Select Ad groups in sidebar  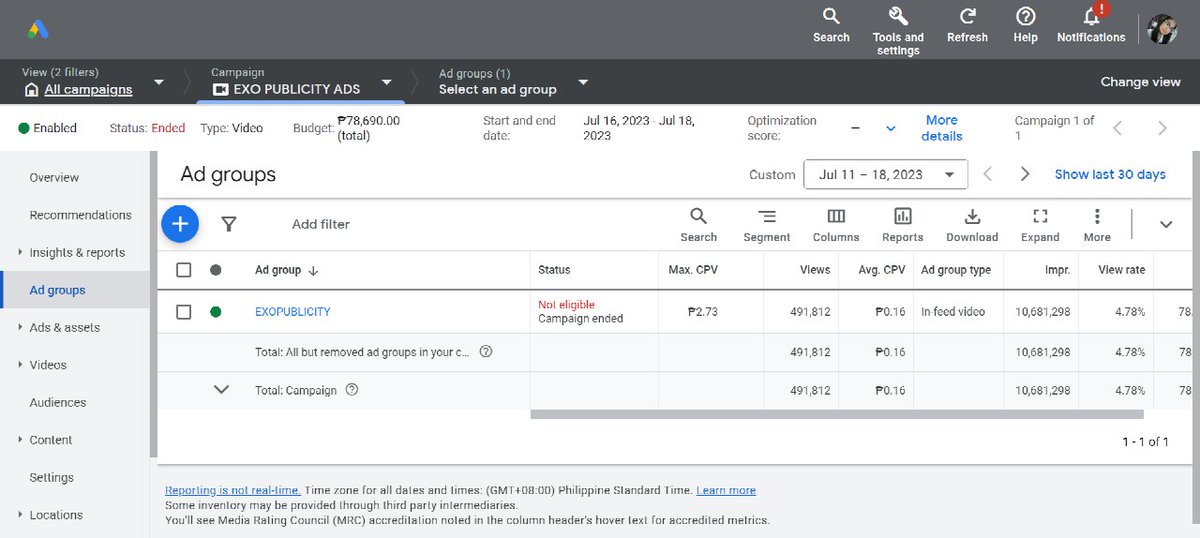coord(57,290)
